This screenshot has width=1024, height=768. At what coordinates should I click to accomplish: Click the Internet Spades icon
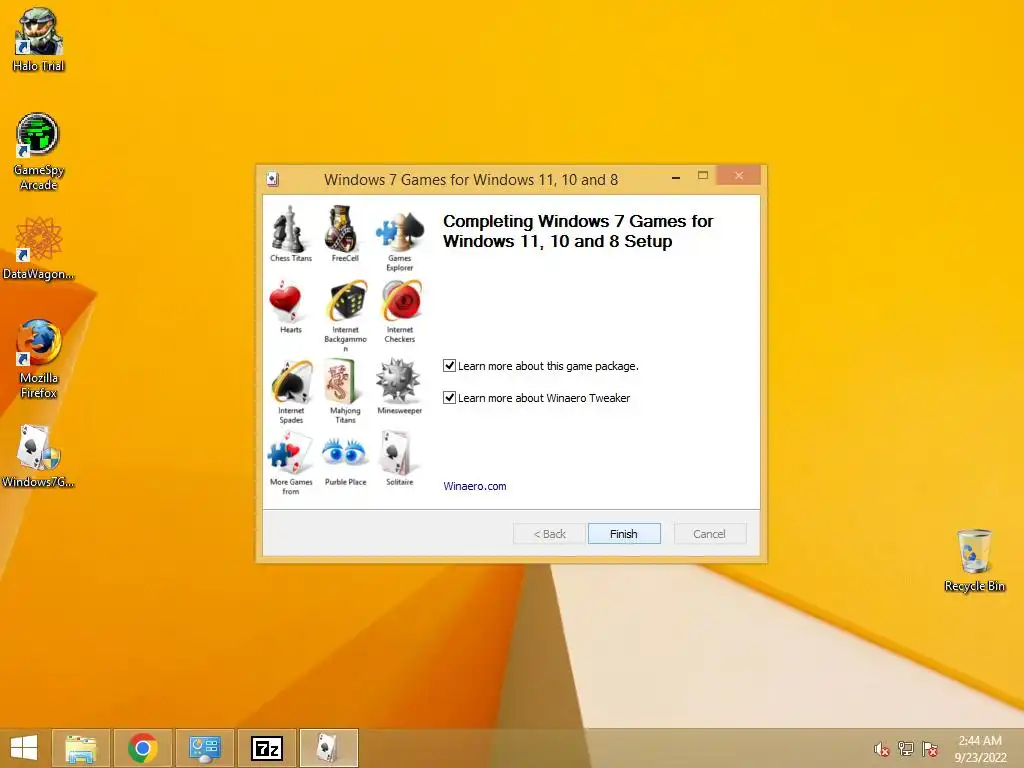point(292,382)
